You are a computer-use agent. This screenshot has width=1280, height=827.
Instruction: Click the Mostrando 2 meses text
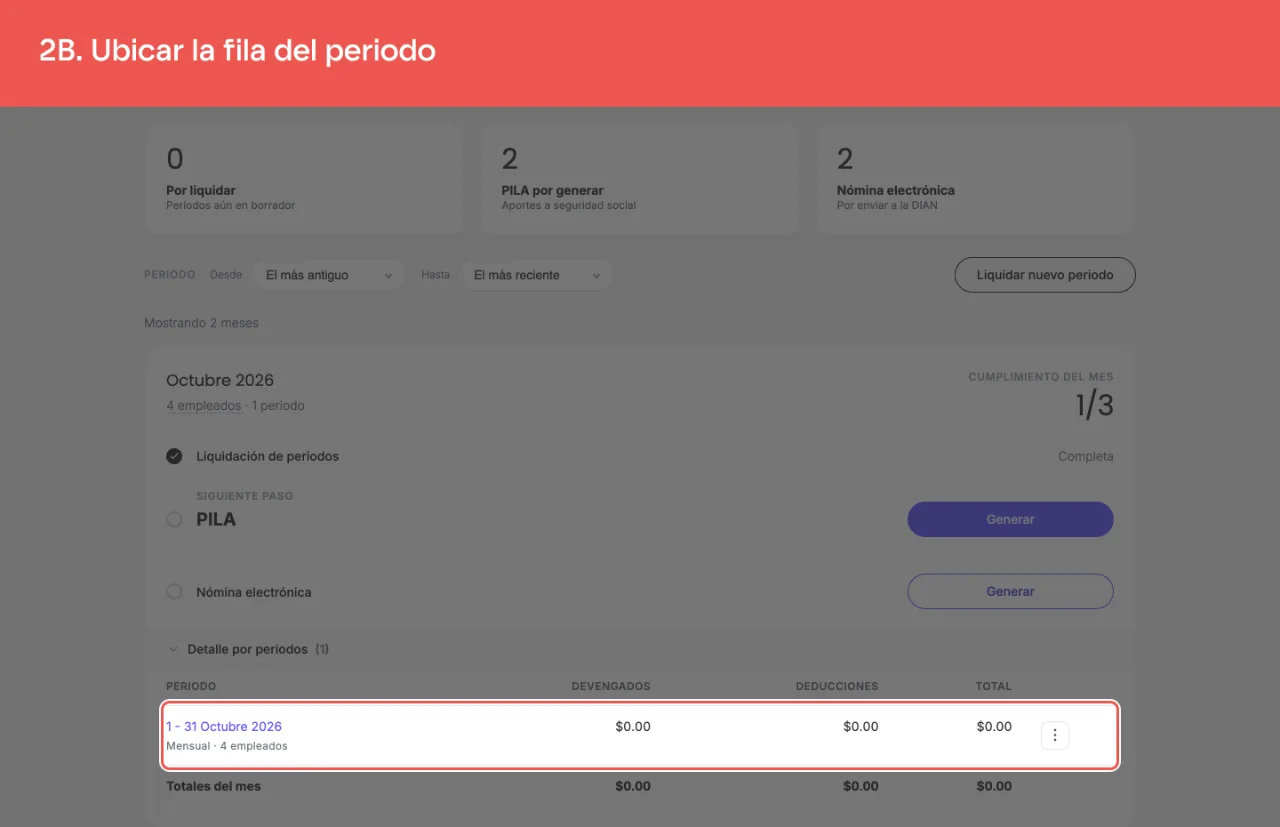click(201, 323)
